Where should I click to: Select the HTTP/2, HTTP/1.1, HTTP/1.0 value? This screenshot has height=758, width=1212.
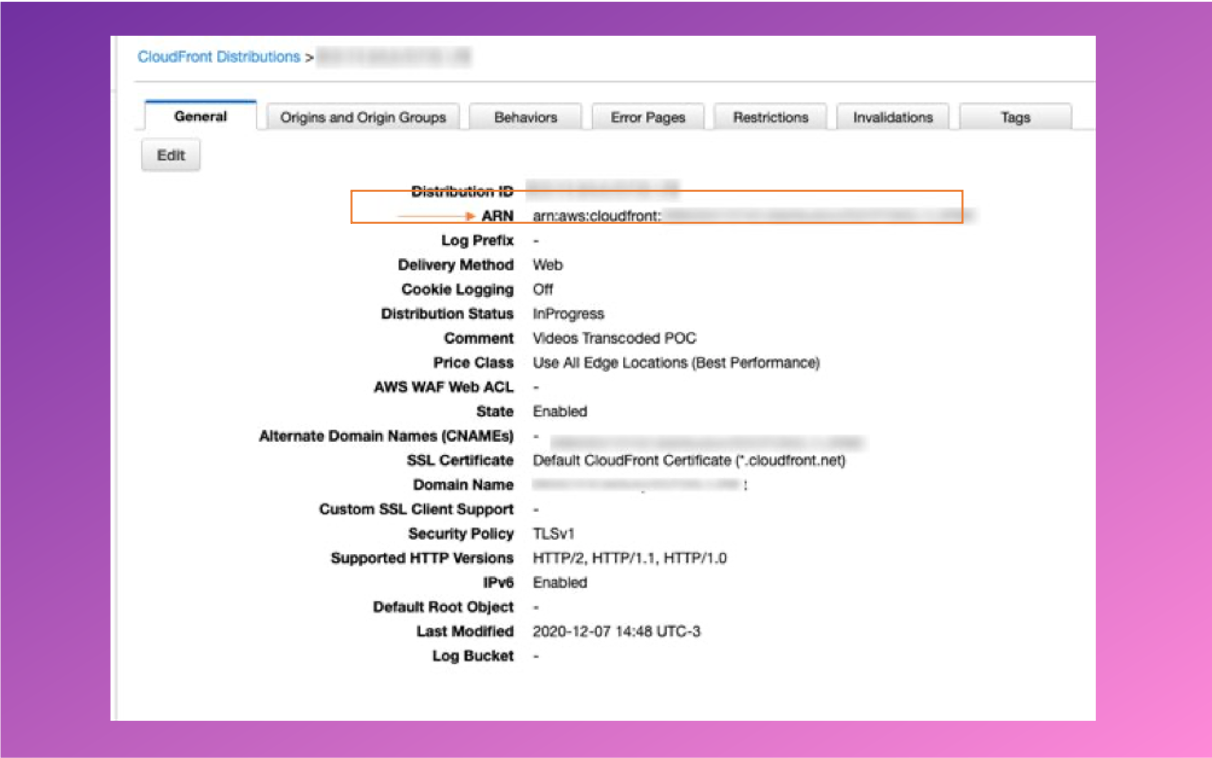click(x=630, y=558)
